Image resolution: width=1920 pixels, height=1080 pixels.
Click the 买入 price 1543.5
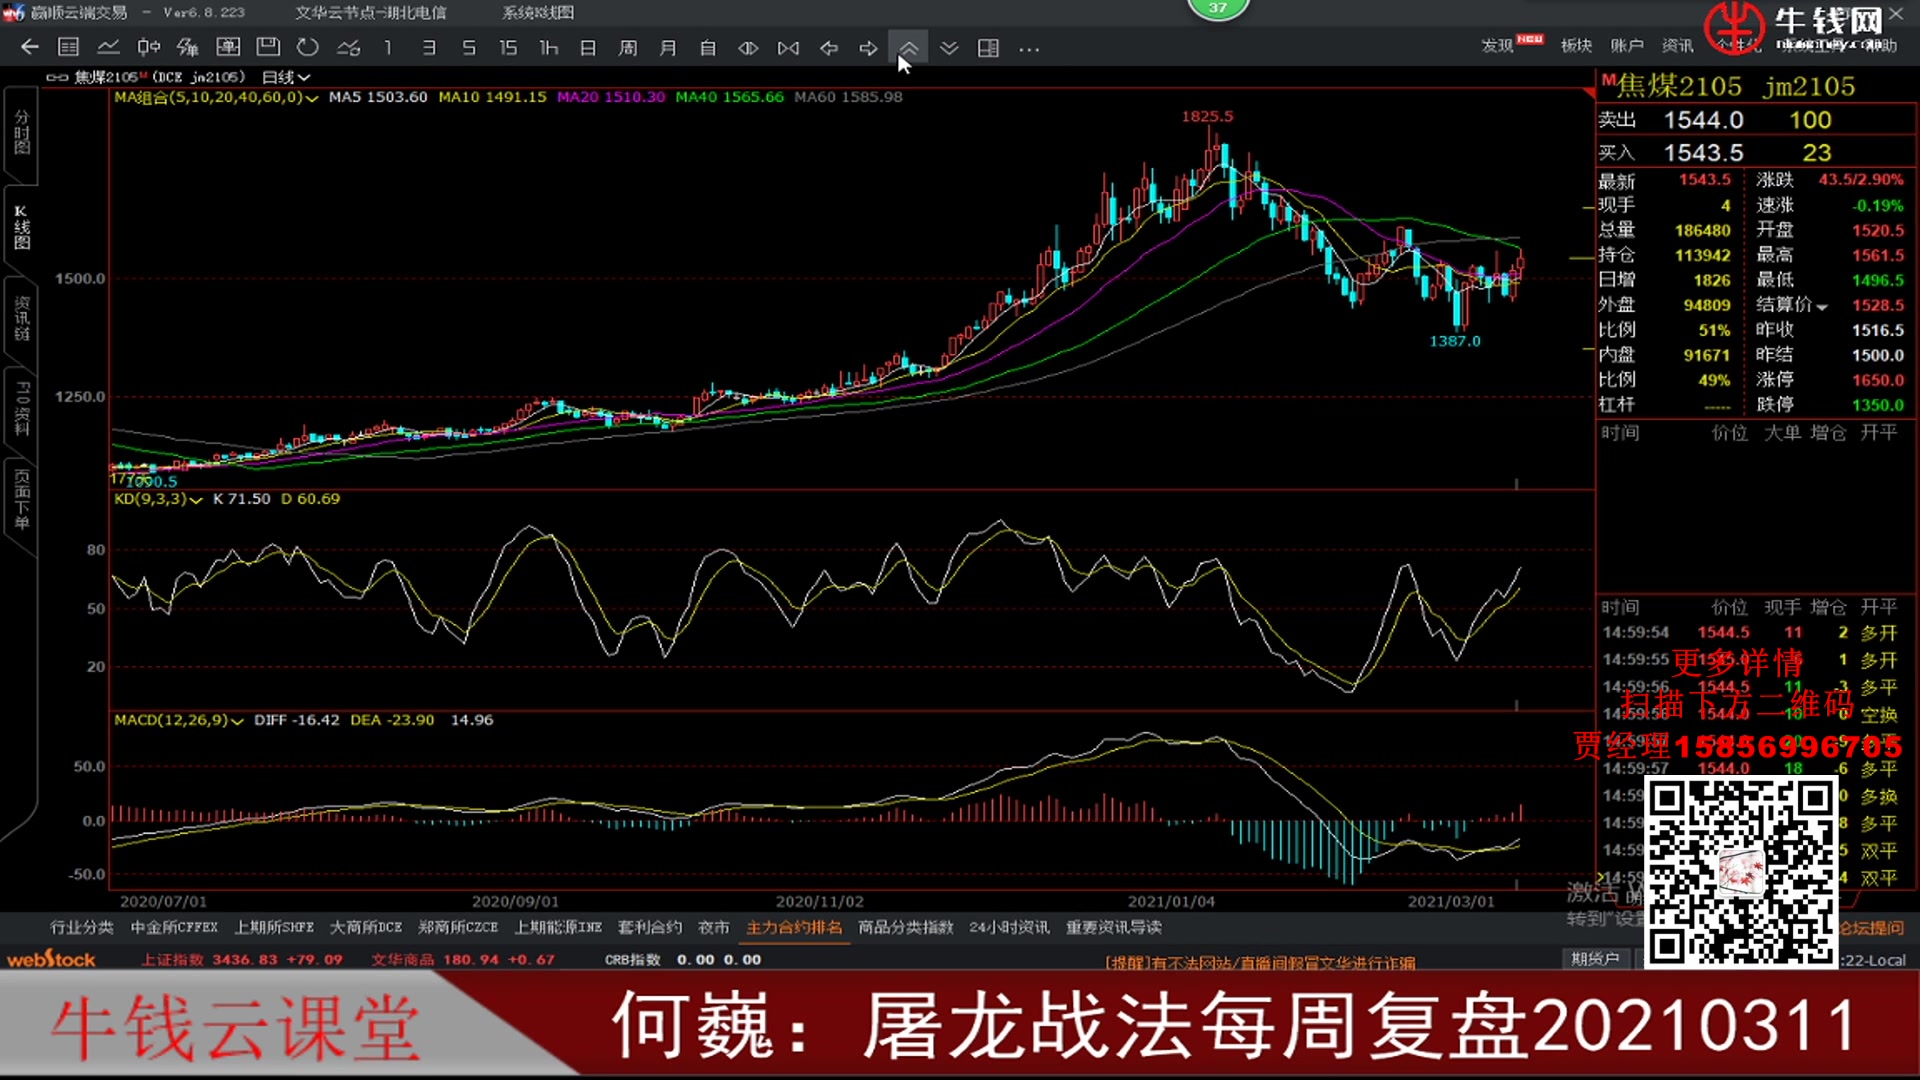pos(1703,153)
